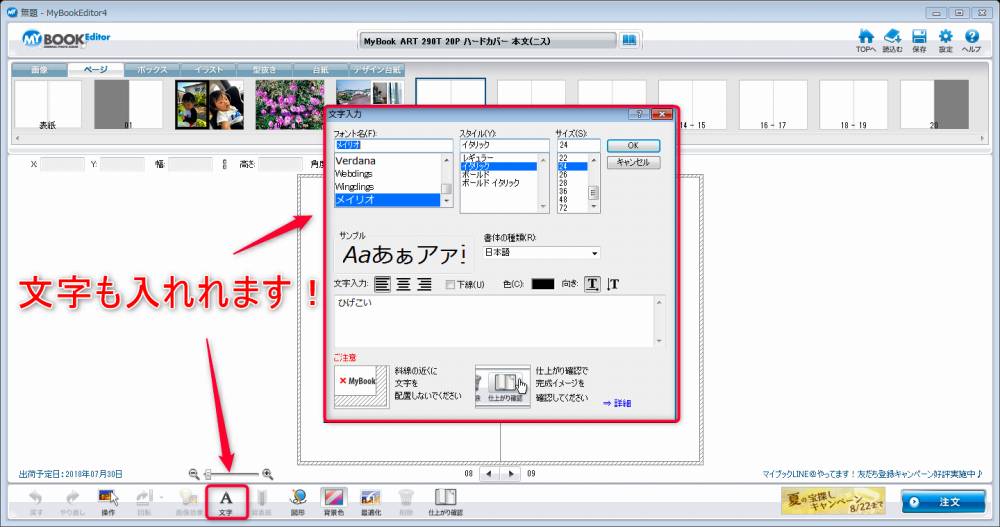Click the 注文 order button
This screenshot has width=1000, height=527.
click(x=943, y=501)
